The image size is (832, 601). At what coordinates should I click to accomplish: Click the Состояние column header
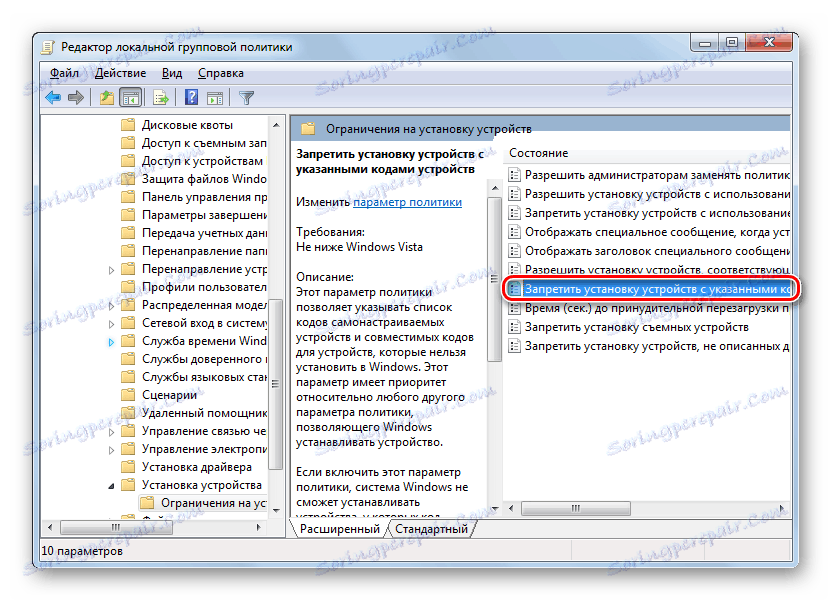[539, 153]
